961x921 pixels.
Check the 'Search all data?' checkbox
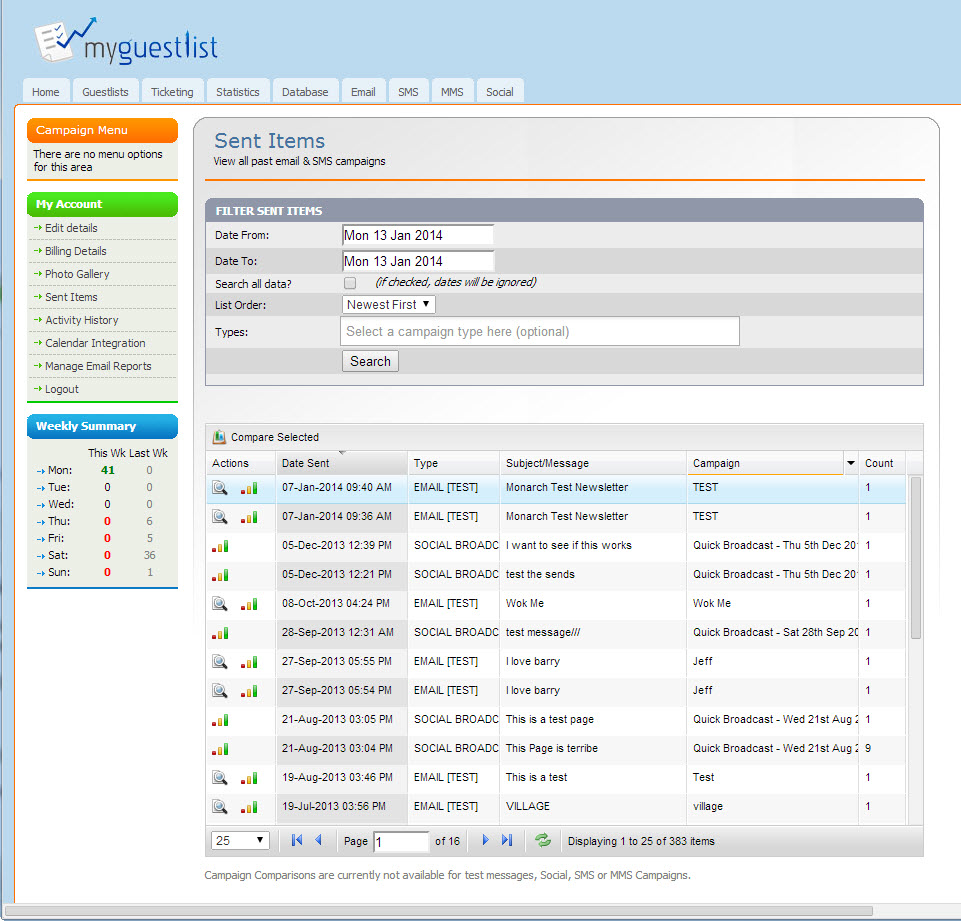[350, 283]
